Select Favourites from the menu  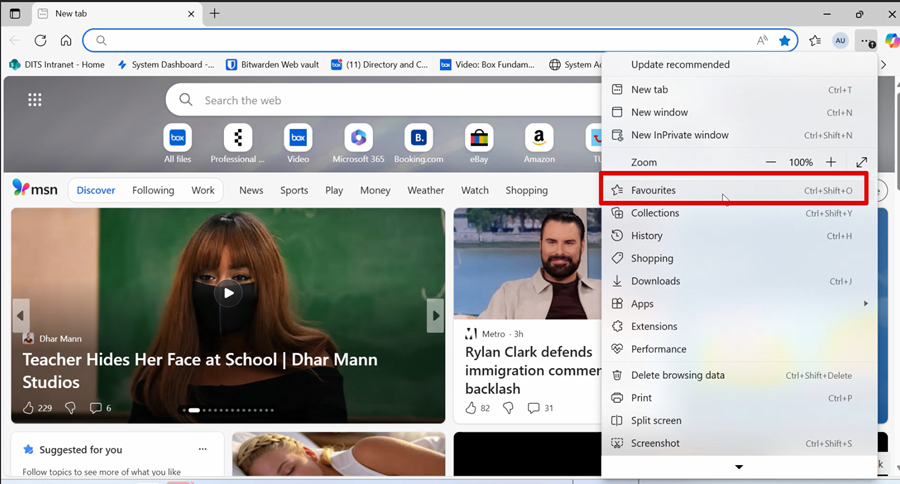[x=653, y=190]
